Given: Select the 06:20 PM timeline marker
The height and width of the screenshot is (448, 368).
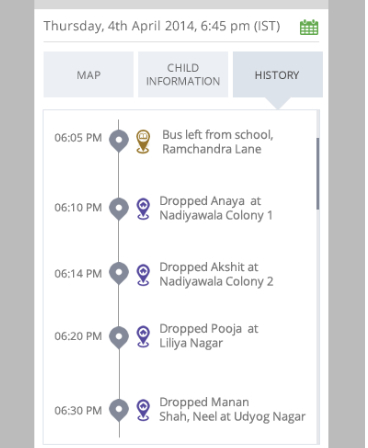Looking at the screenshot, I should 119,337.
